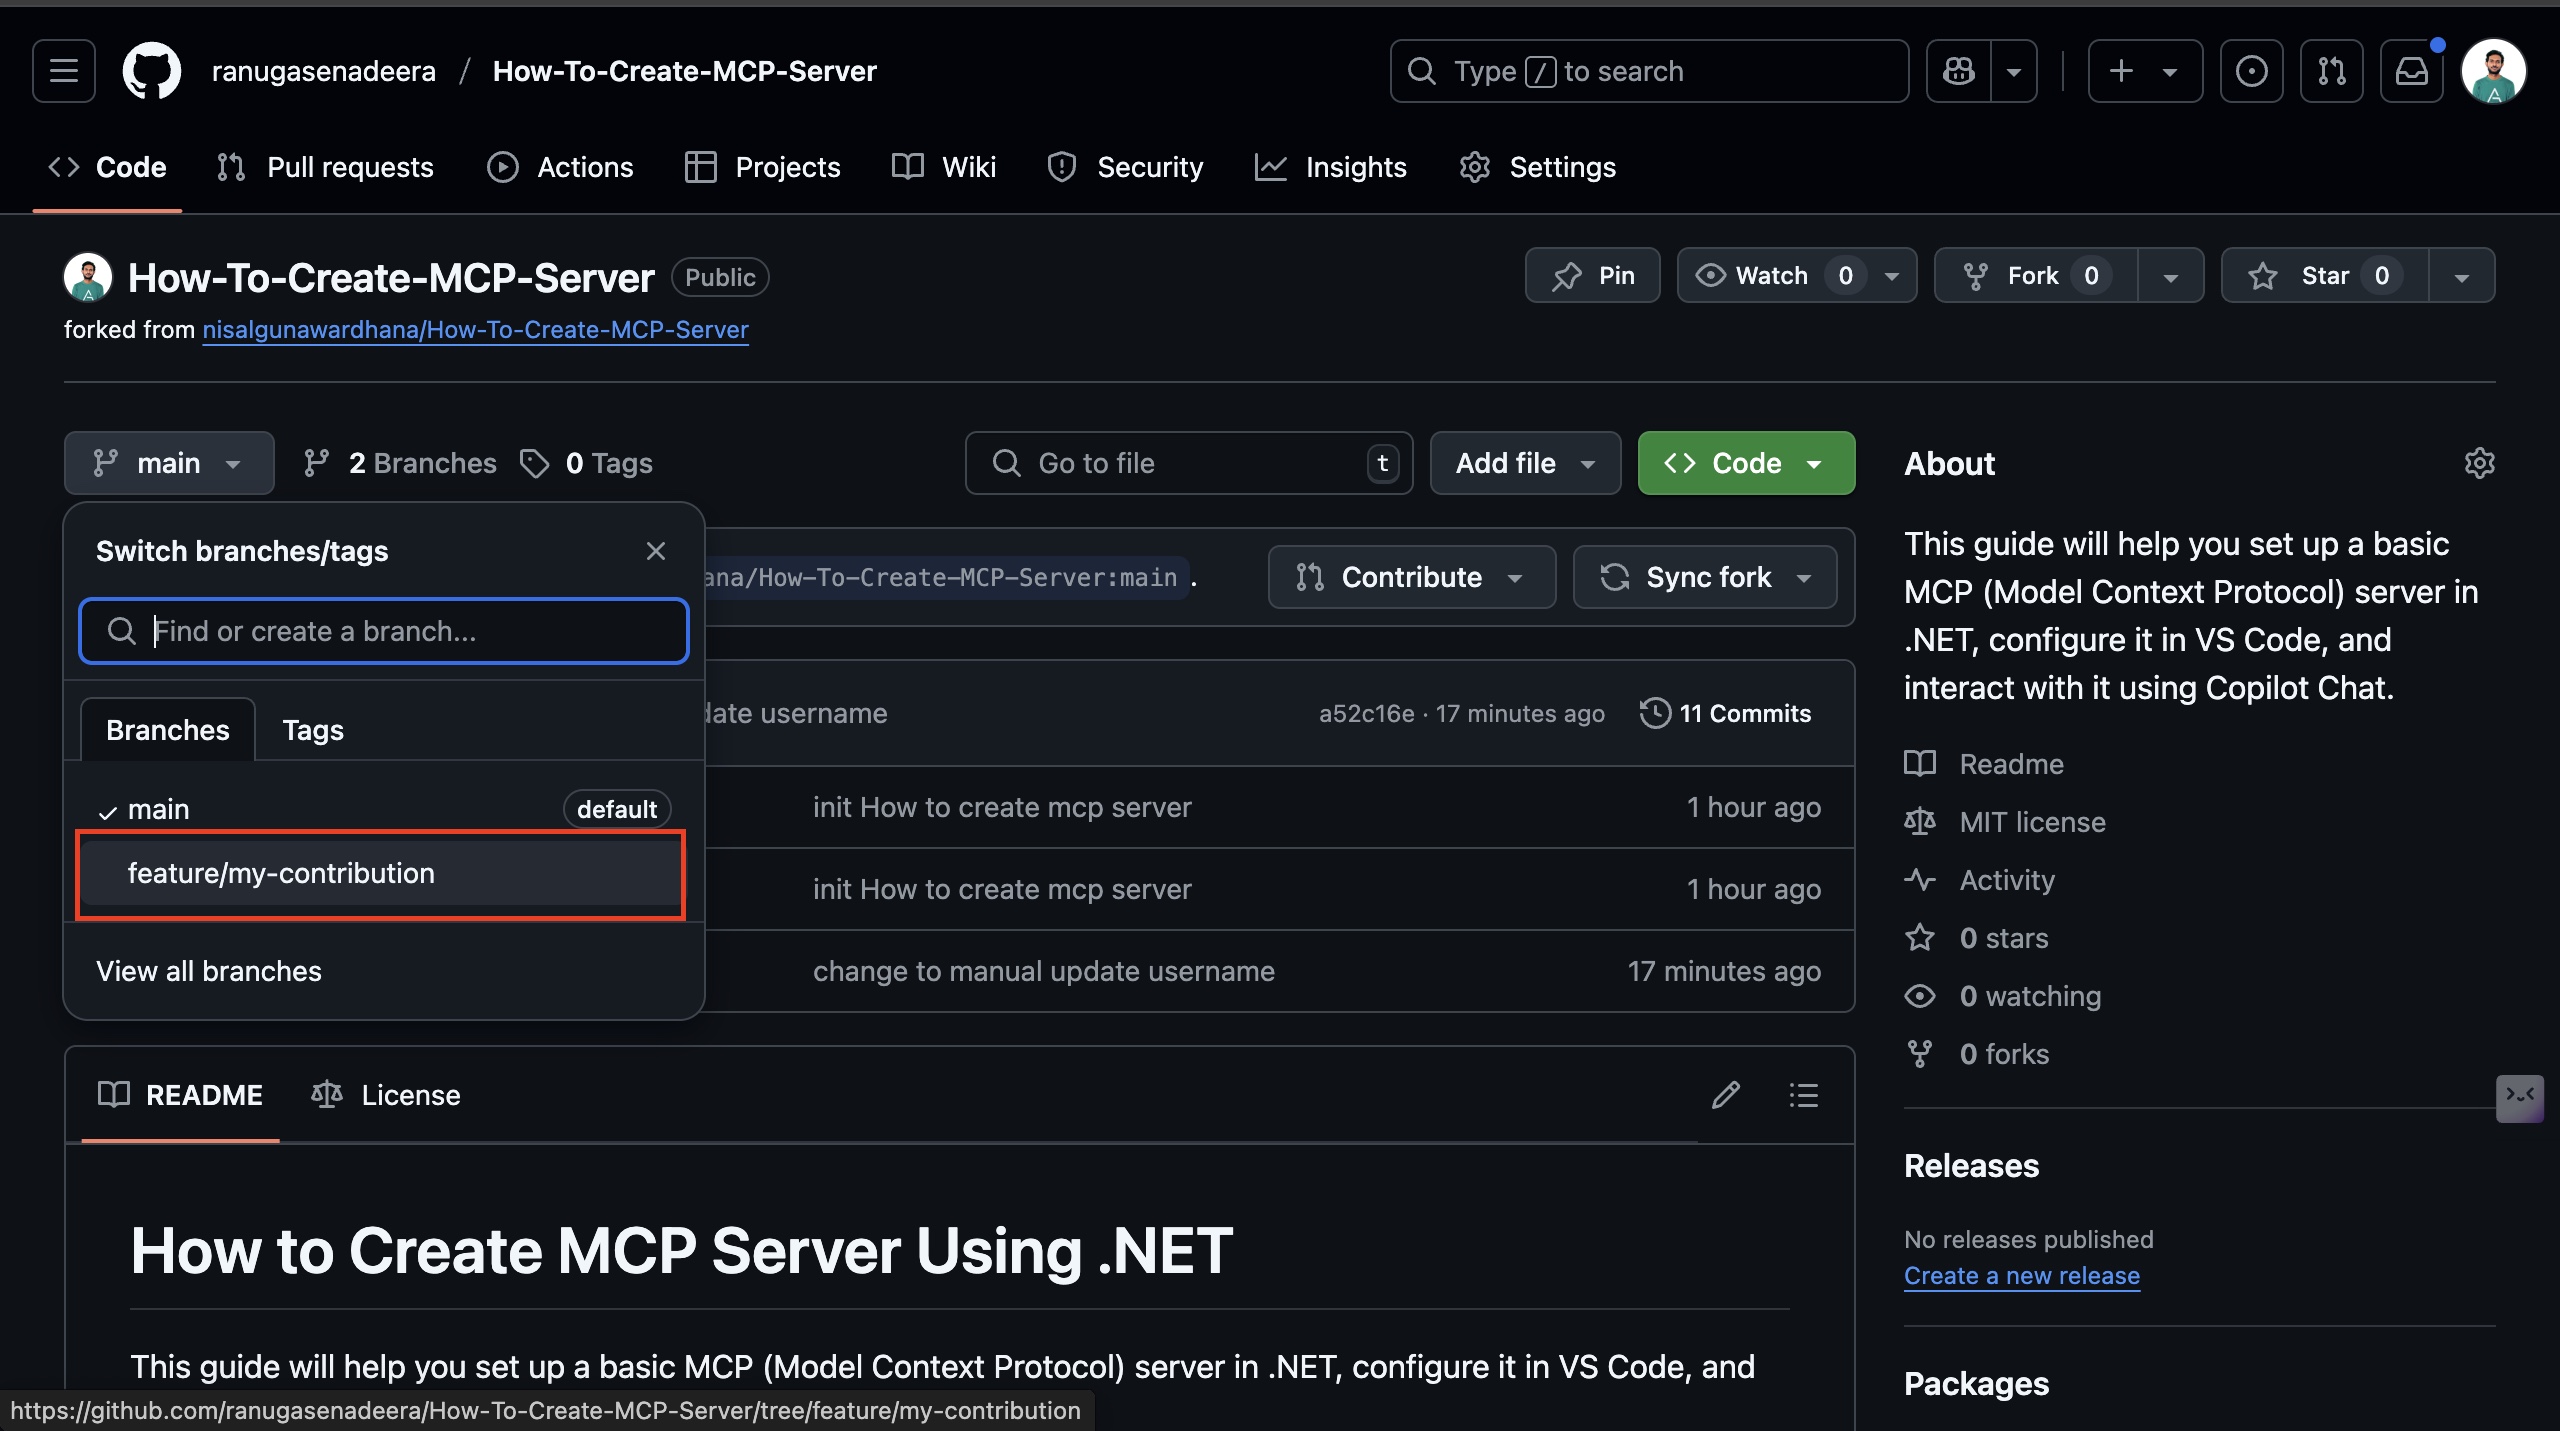Screen dimensions: 2560x1431
Task: Open the Contribute dropdown
Action: 1410,577
